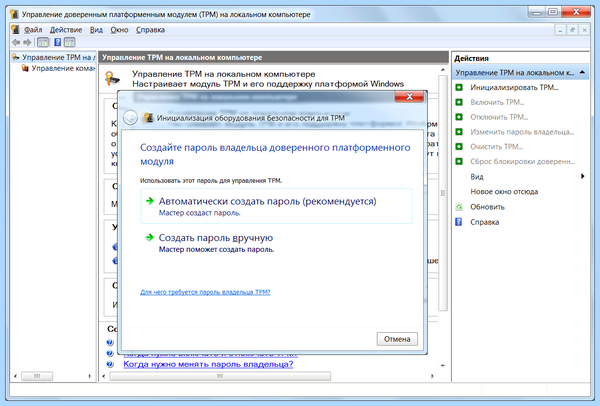The height and width of the screenshot is (406, 600).
Task: Open link 'Когда нужно менять пароль владельца?'
Action: (208, 364)
